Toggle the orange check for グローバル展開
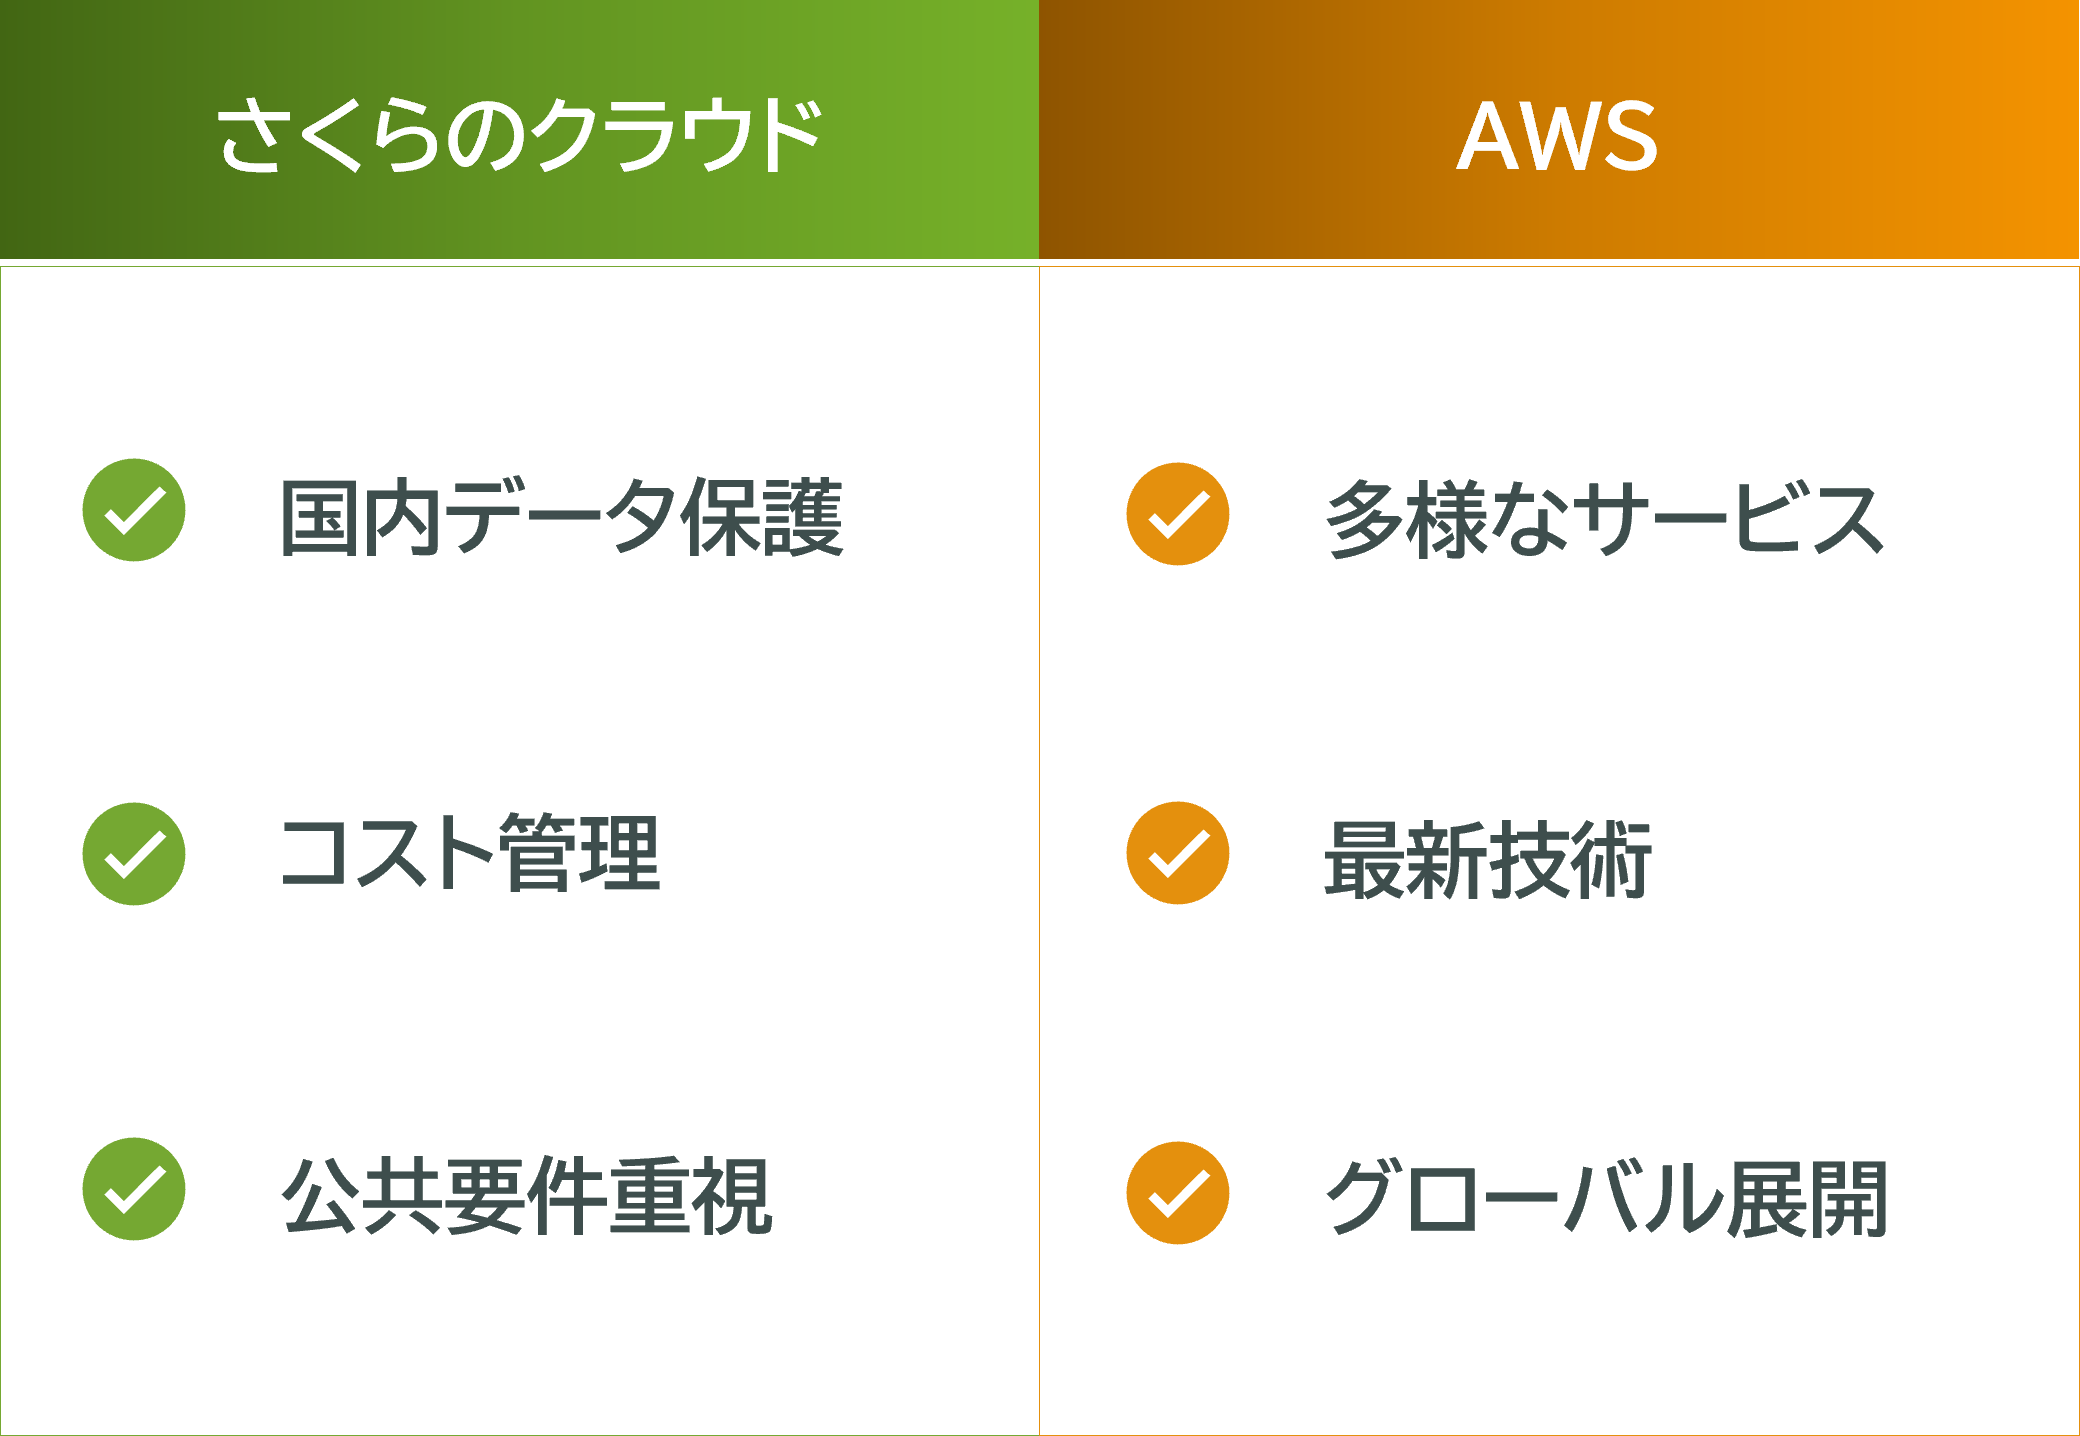 click(x=1178, y=1193)
